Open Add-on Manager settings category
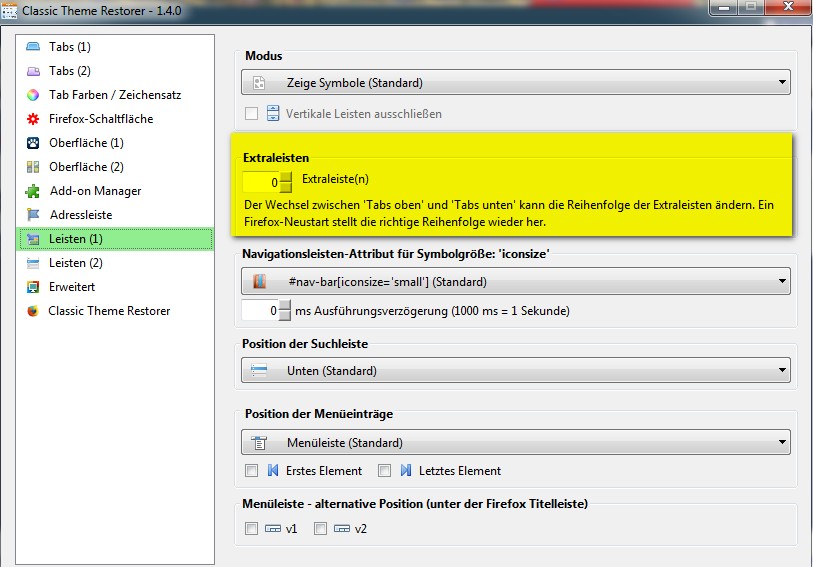Image resolution: width=813 pixels, height=567 pixels. pos(115,191)
